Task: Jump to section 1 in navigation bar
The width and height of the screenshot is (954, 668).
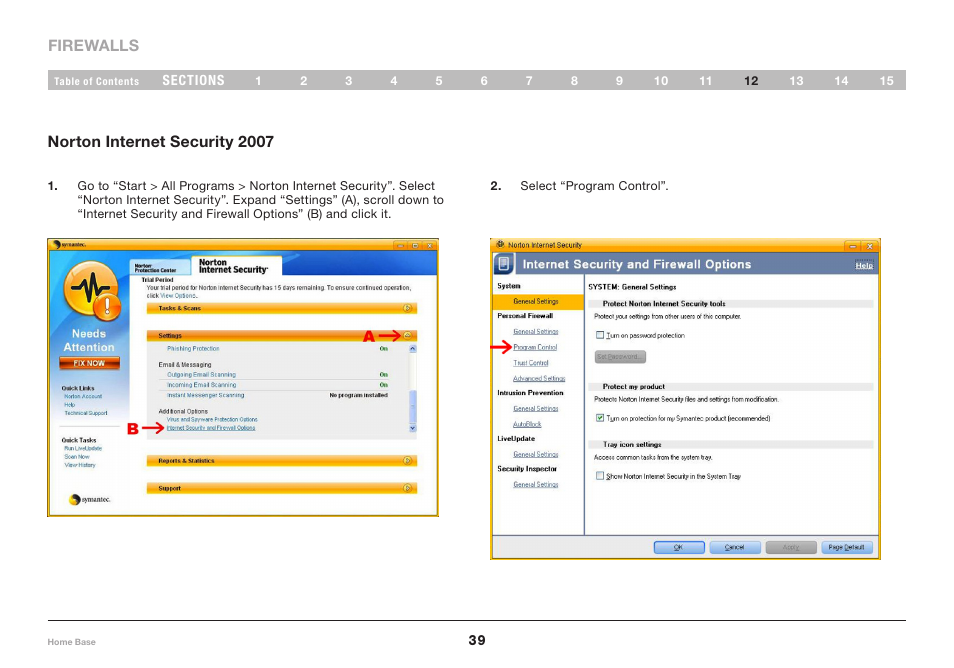Action: tap(259, 81)
